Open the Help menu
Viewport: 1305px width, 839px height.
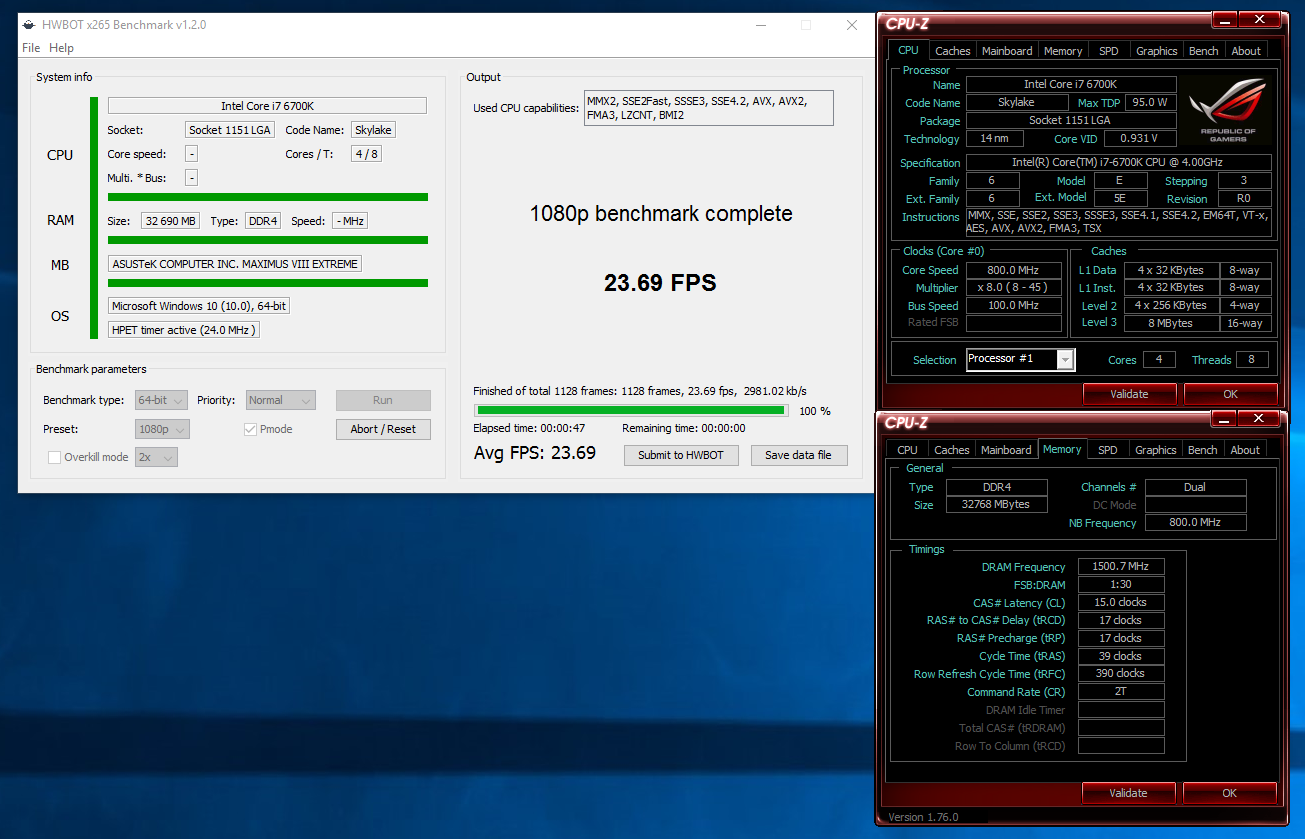coord(61,48)
